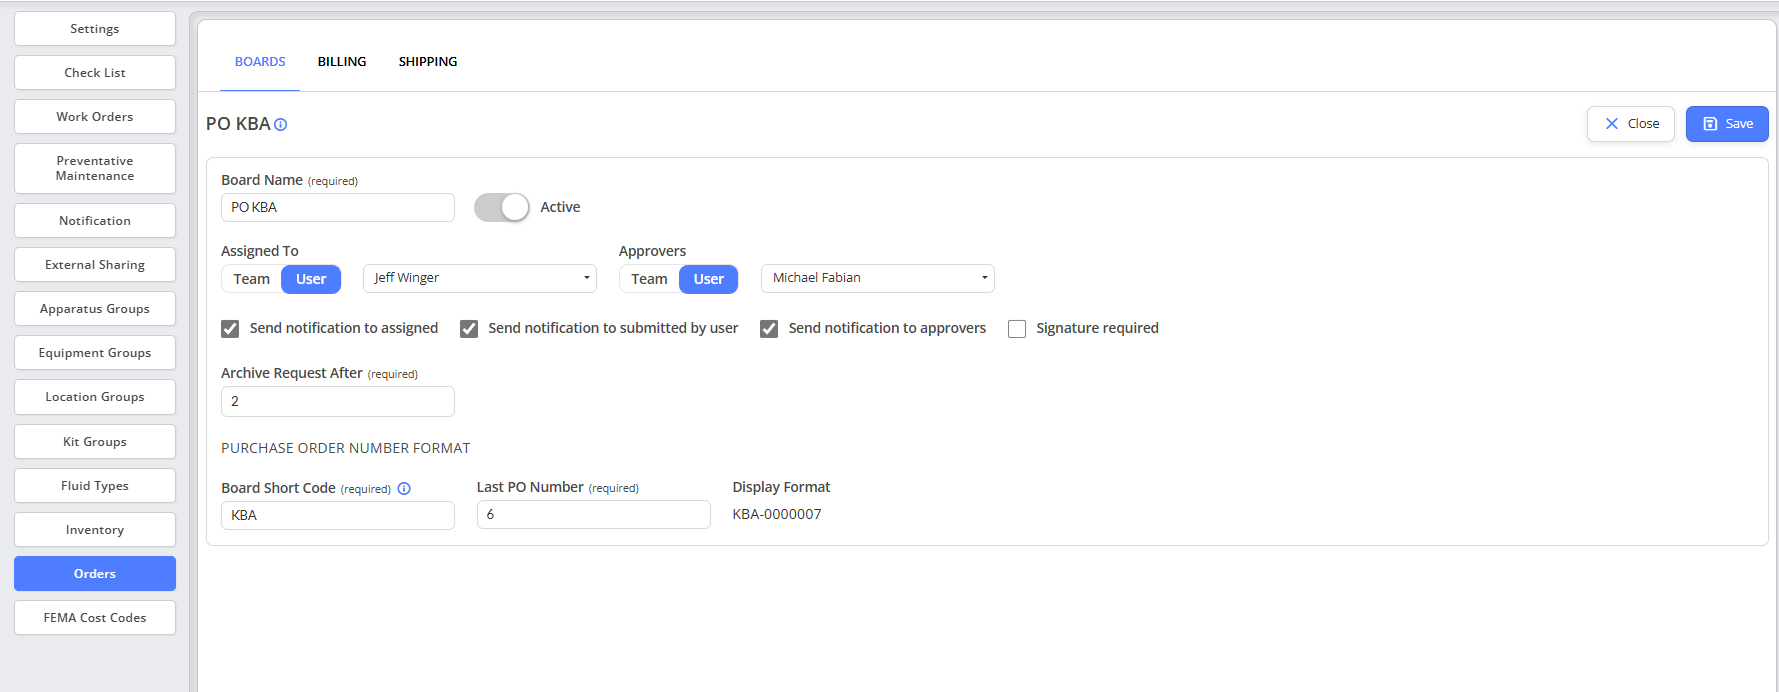Image resolution: width=1779 pixels, height=692 pixels.
Task: Uncheck Send notification to approvers
Action: pyautogui.click(x=769, y=329)
